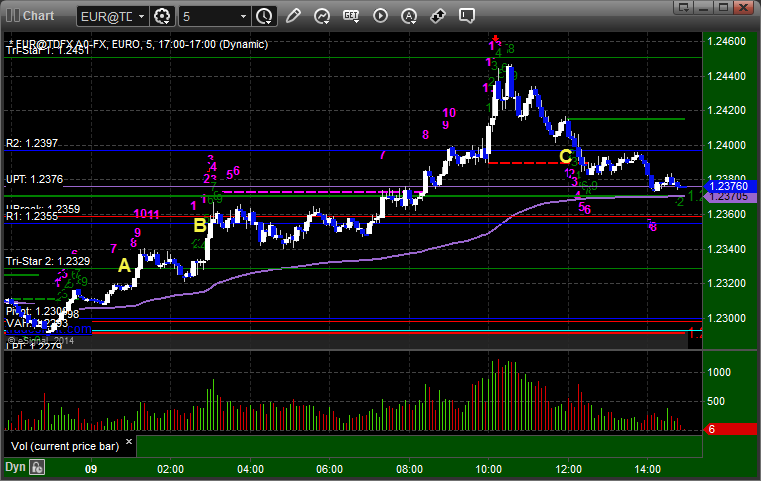Click the yellow A marker on the chart
Screen dimensions: 761x481
(x=125, y=265)
